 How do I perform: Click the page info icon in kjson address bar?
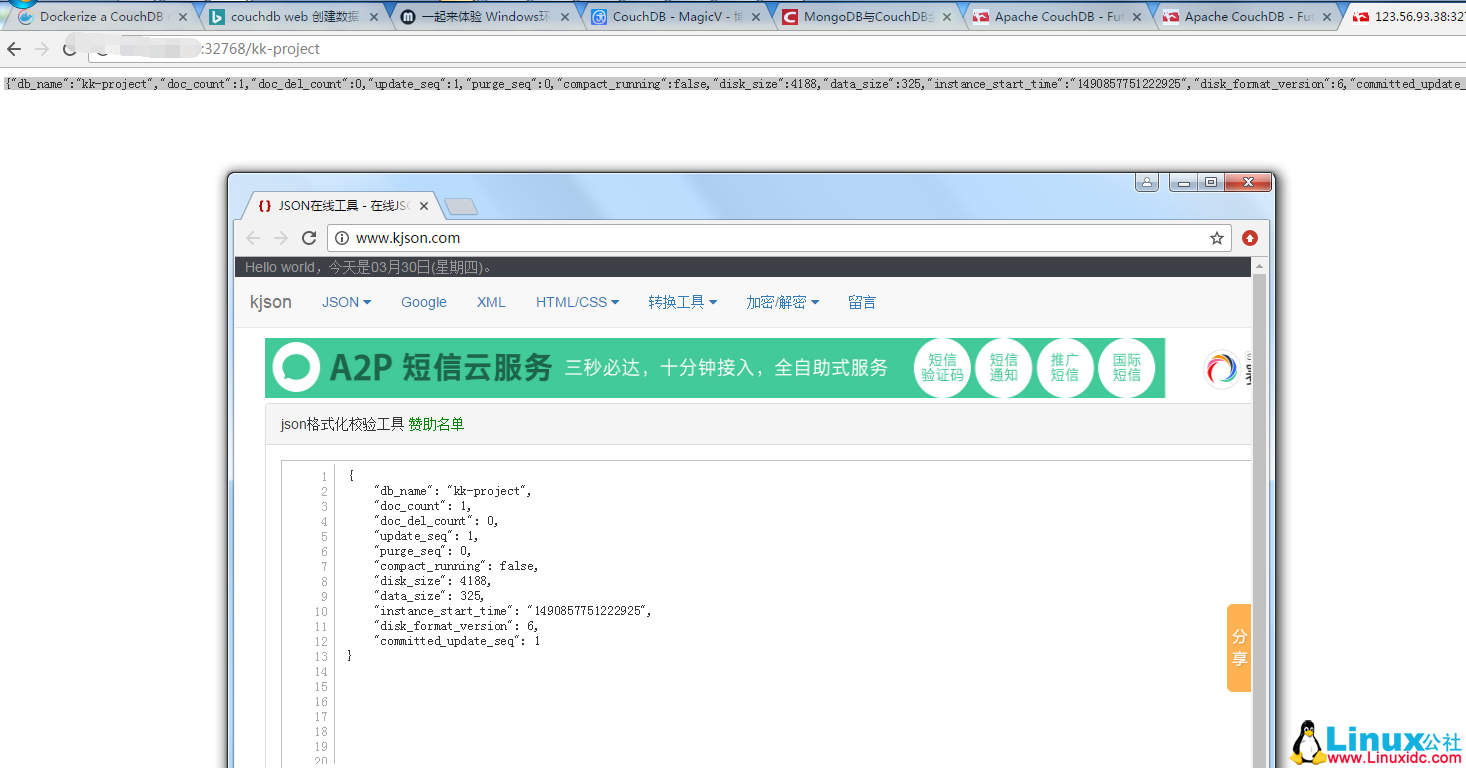point(341,238)
